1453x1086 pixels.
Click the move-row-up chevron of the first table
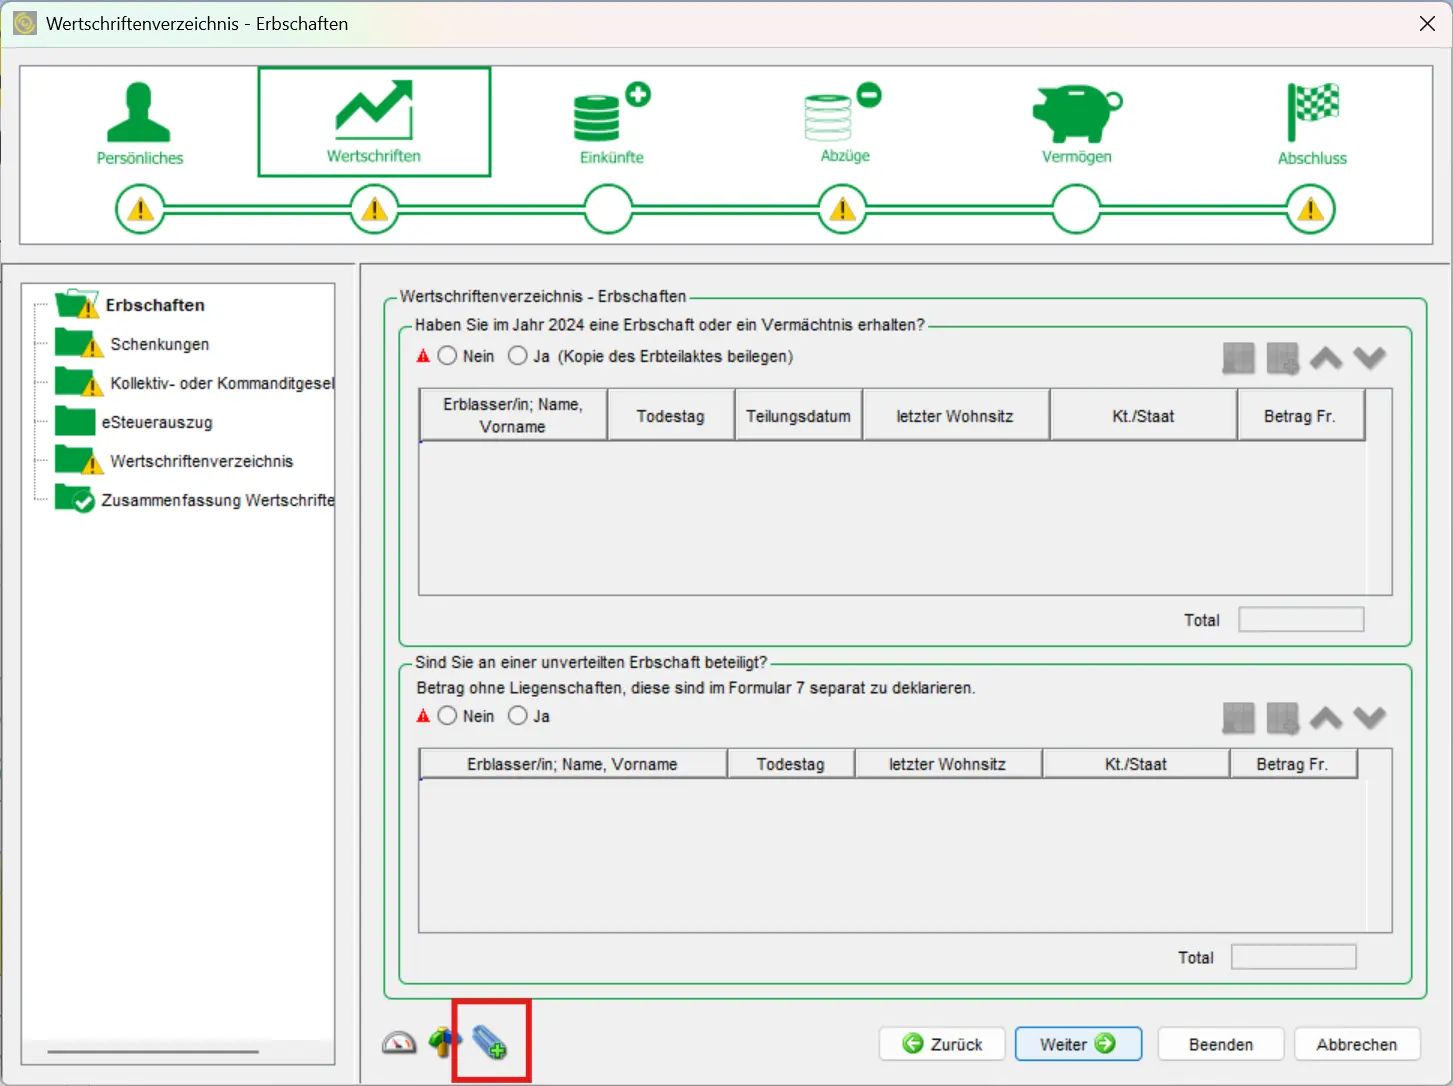coord(1325,358)
